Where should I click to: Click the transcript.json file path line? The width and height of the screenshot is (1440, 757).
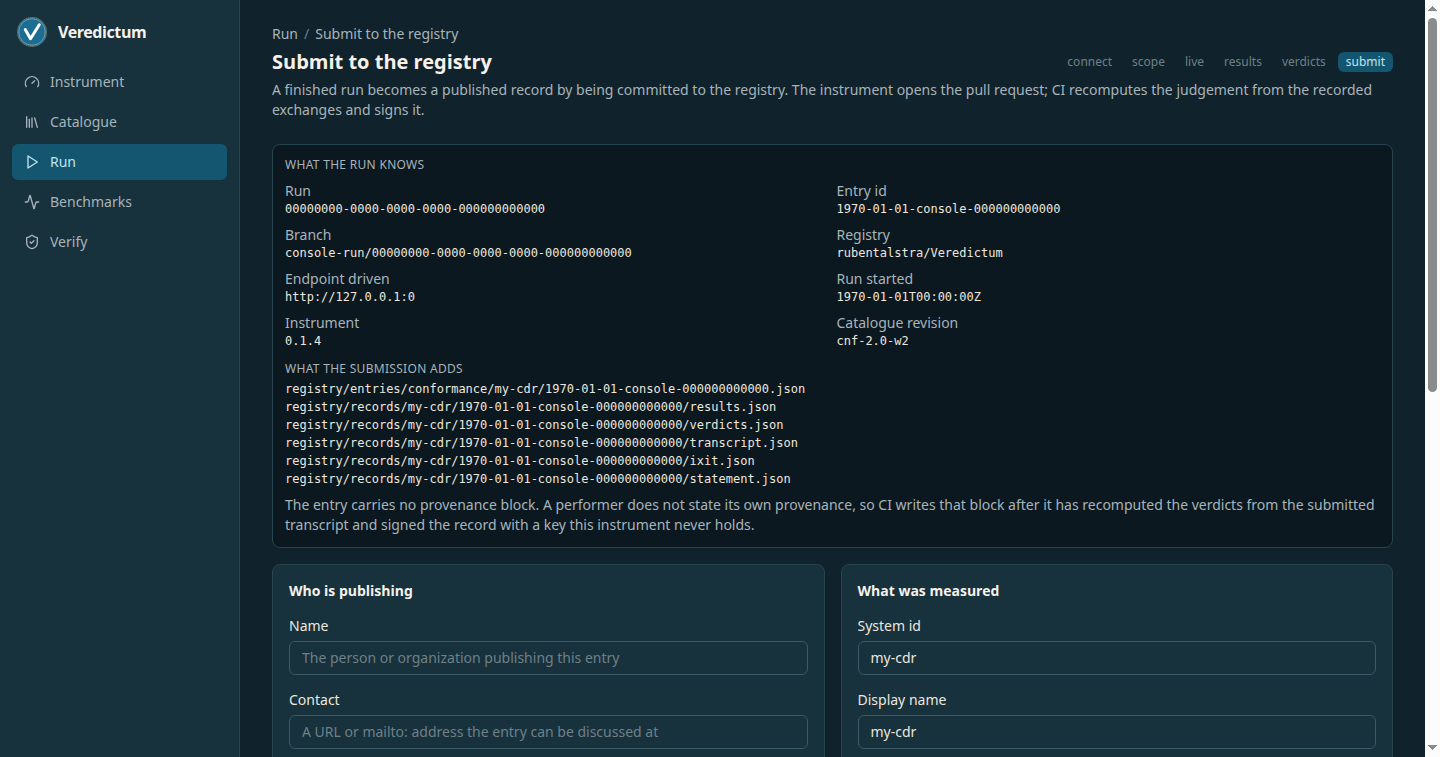tap(541, 443)
